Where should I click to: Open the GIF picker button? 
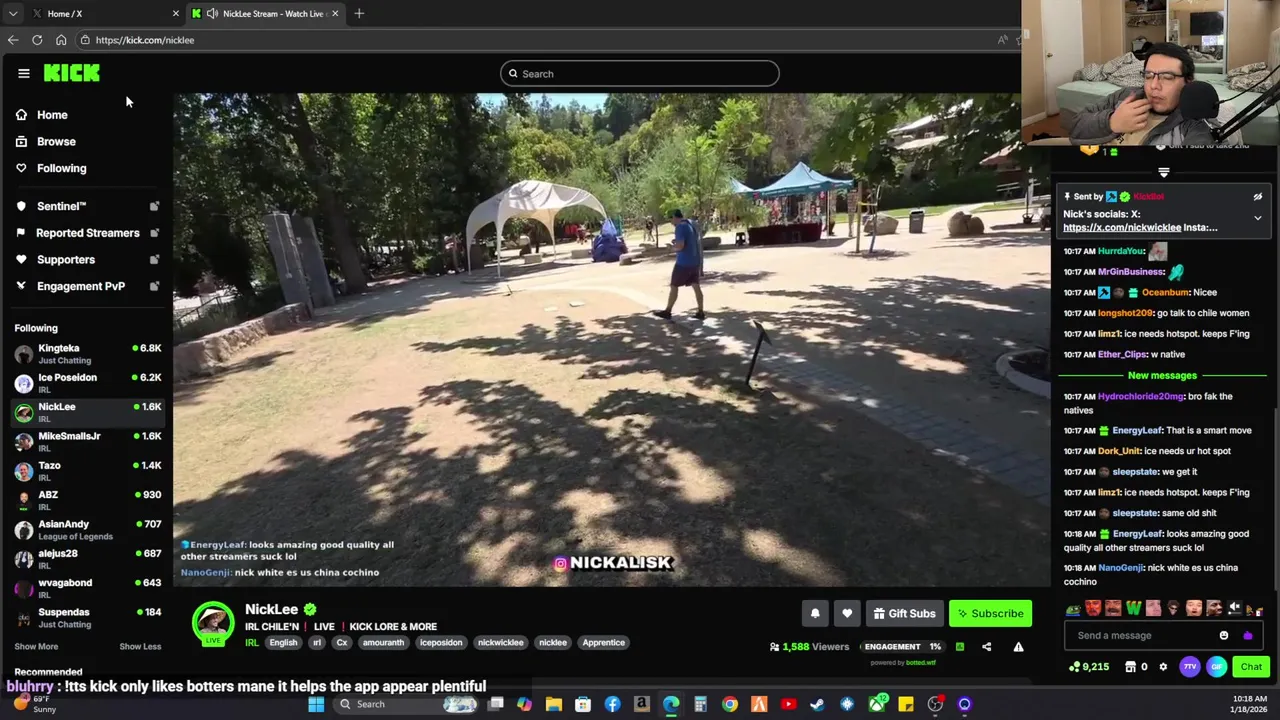[1217, 667]
